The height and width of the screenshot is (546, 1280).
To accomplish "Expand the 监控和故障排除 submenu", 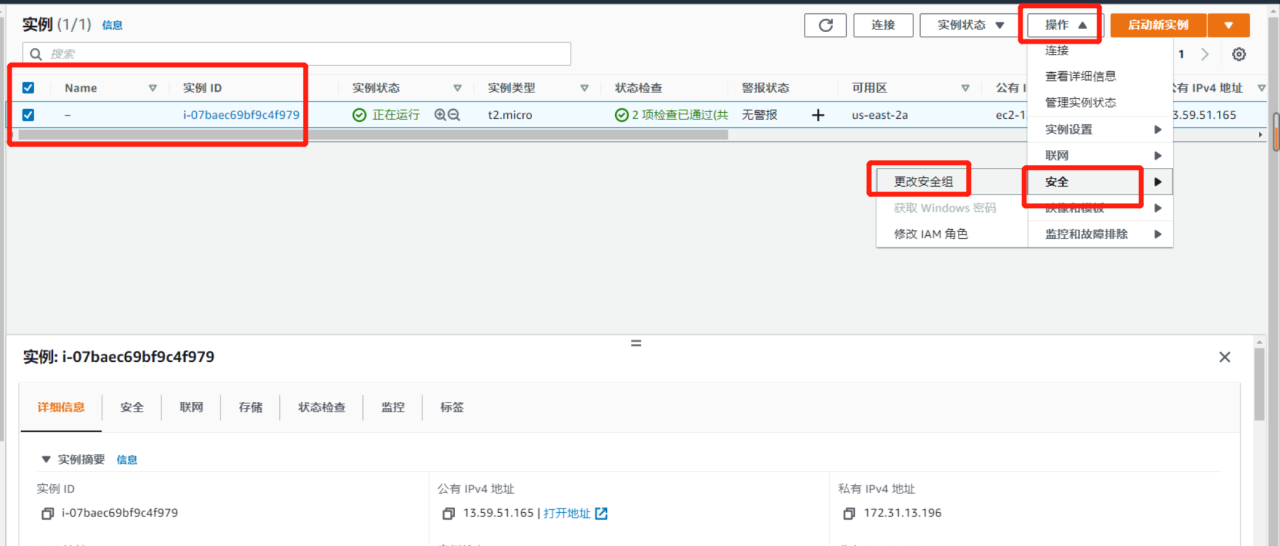I will coord(1100,234).
